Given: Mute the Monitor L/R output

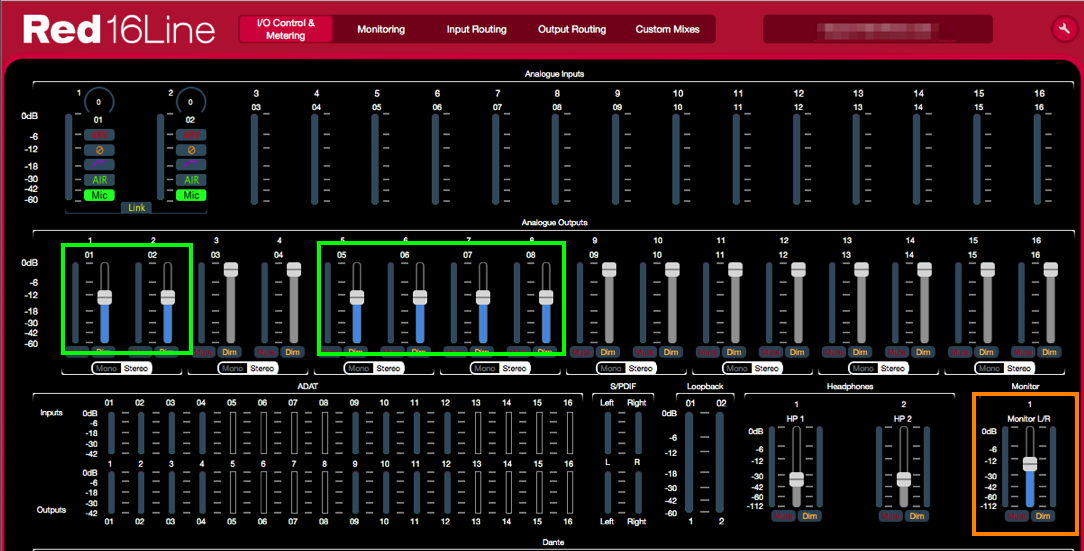Looking at the screenshot, I should pos(1017,516).
